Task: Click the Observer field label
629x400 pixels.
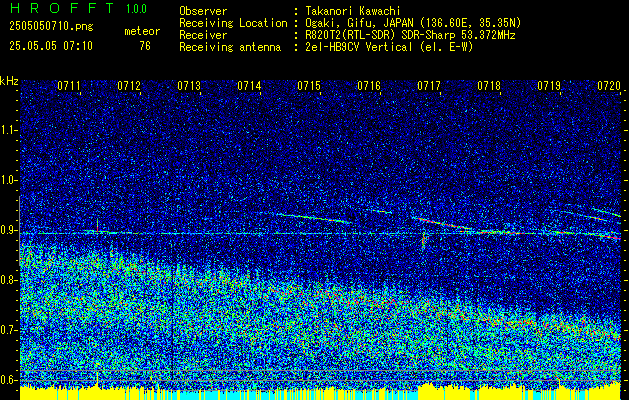Action: tap(203, 11)
